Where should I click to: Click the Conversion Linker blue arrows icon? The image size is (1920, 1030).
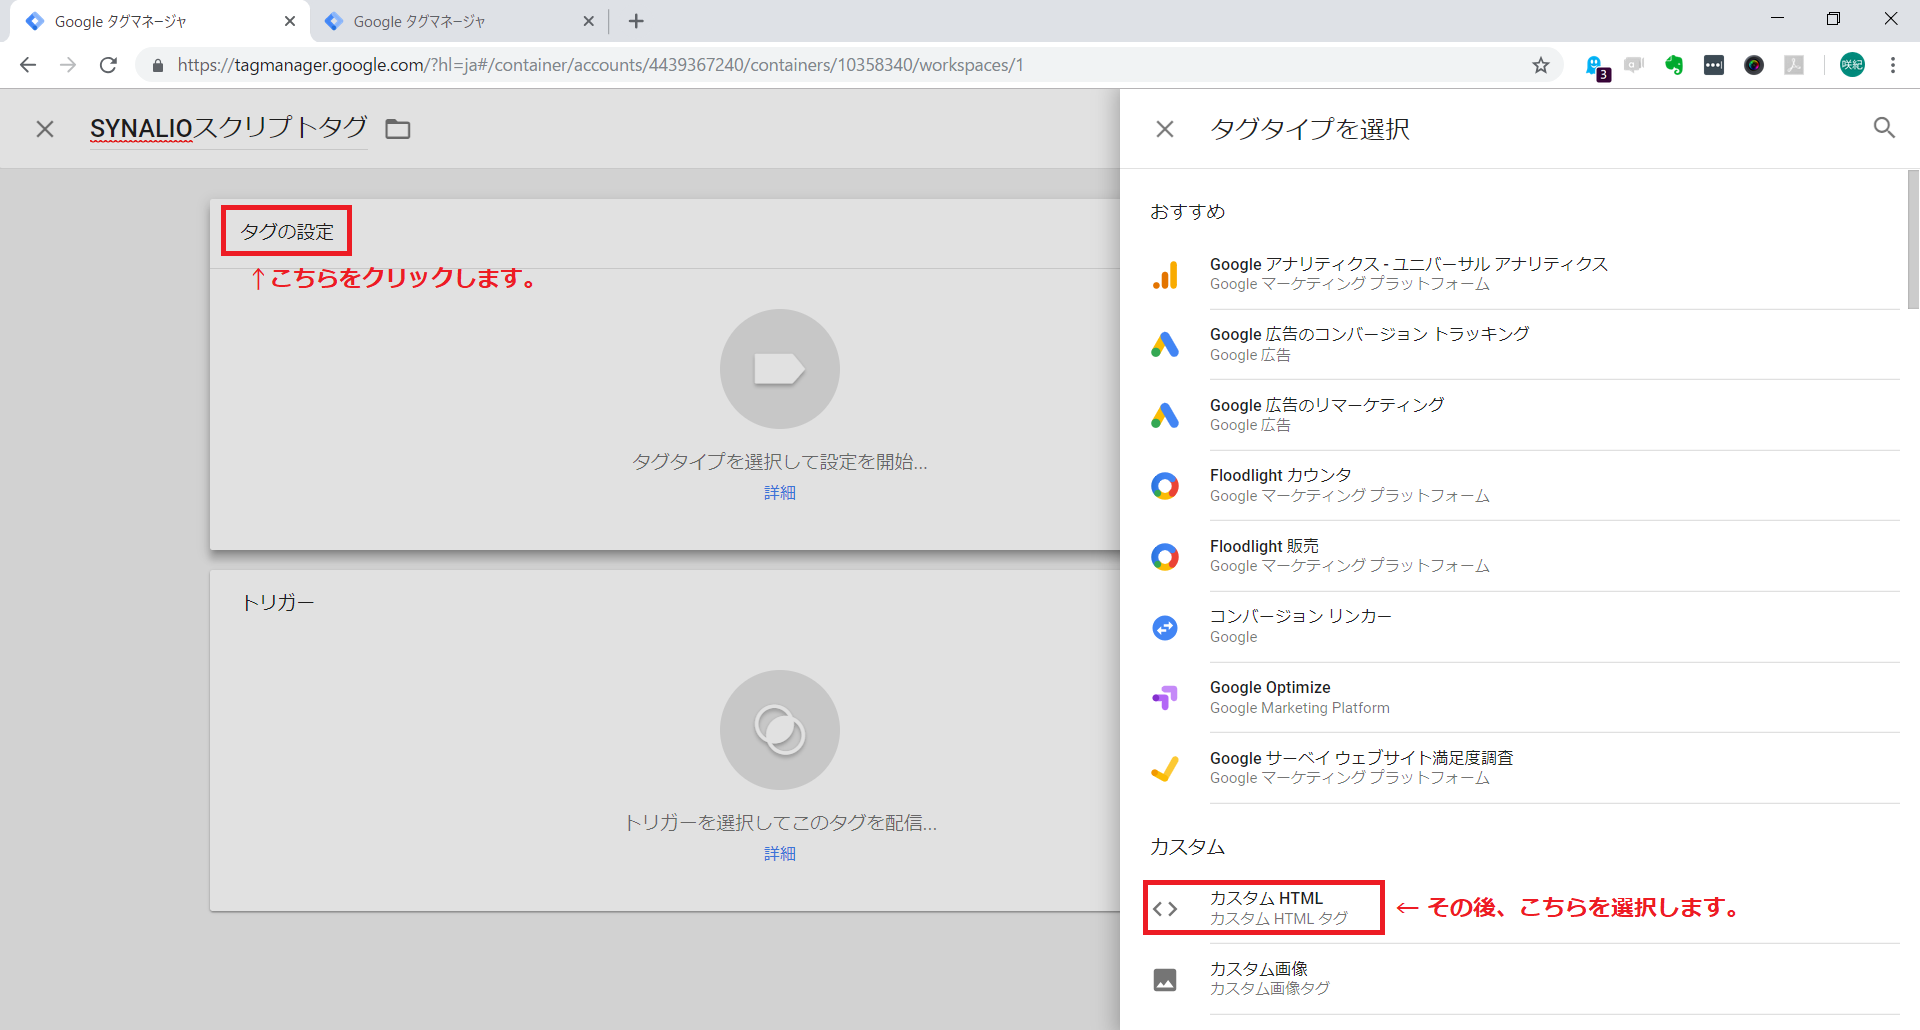tap(1165, 628)
